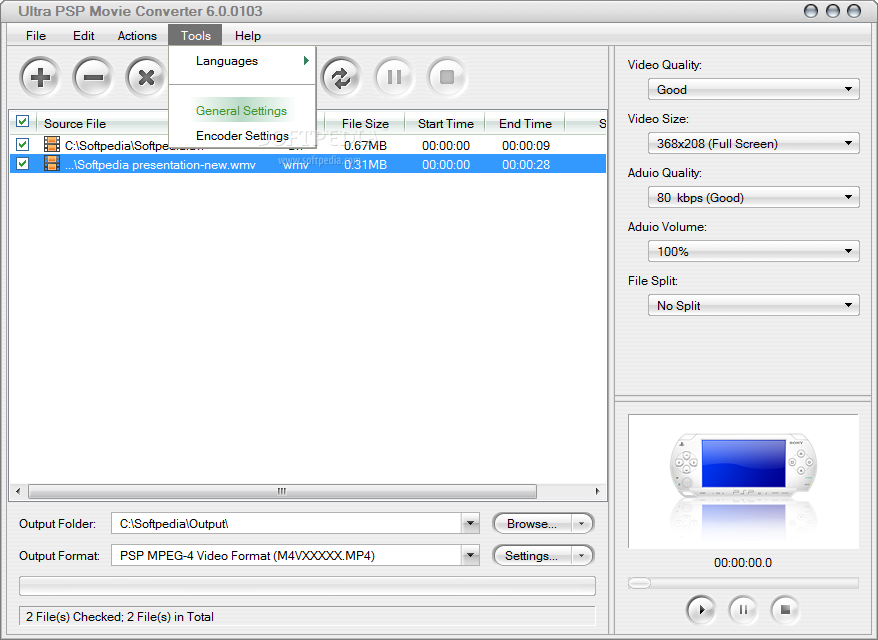Expand the Output Format dropdown
The height and width of the screenshot is (640, 878).
pyautogui.click(x=470, y=555)
